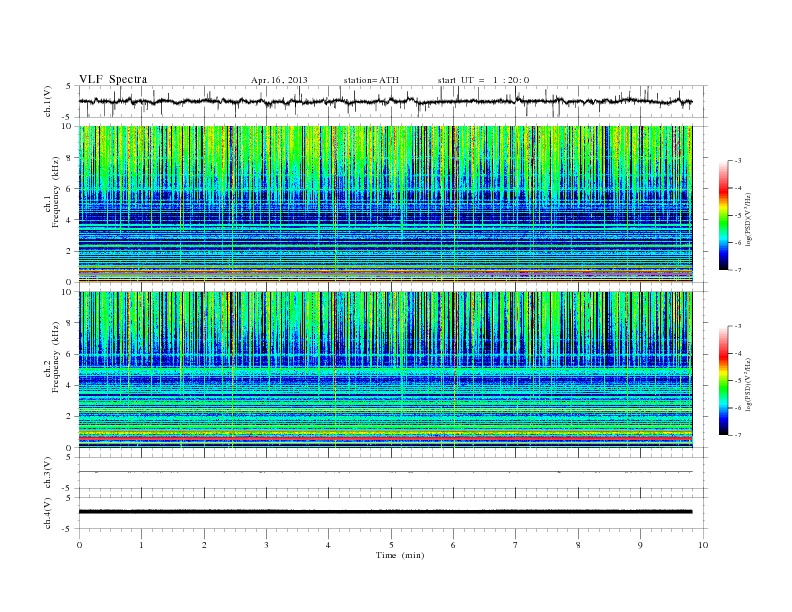Click the 'ch.3(V)' axis label
The image size is (792, 612).
(47, 473)
